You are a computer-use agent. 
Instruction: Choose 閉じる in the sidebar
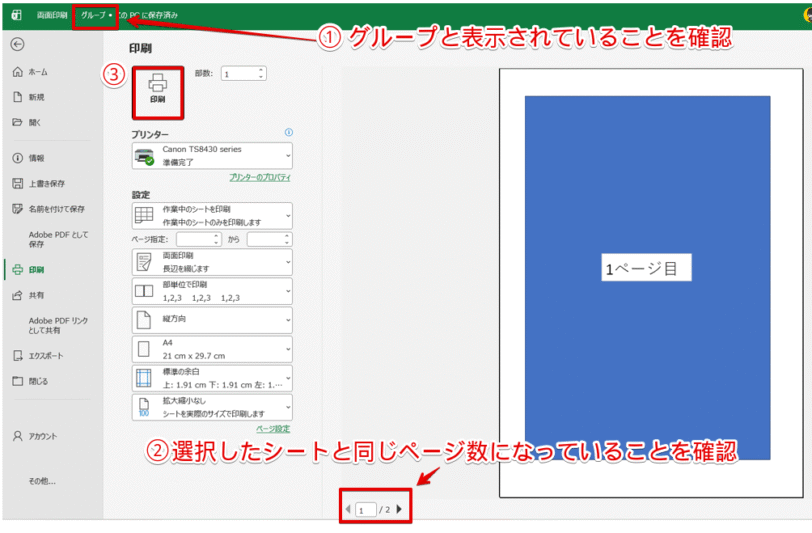coord(38,381)
